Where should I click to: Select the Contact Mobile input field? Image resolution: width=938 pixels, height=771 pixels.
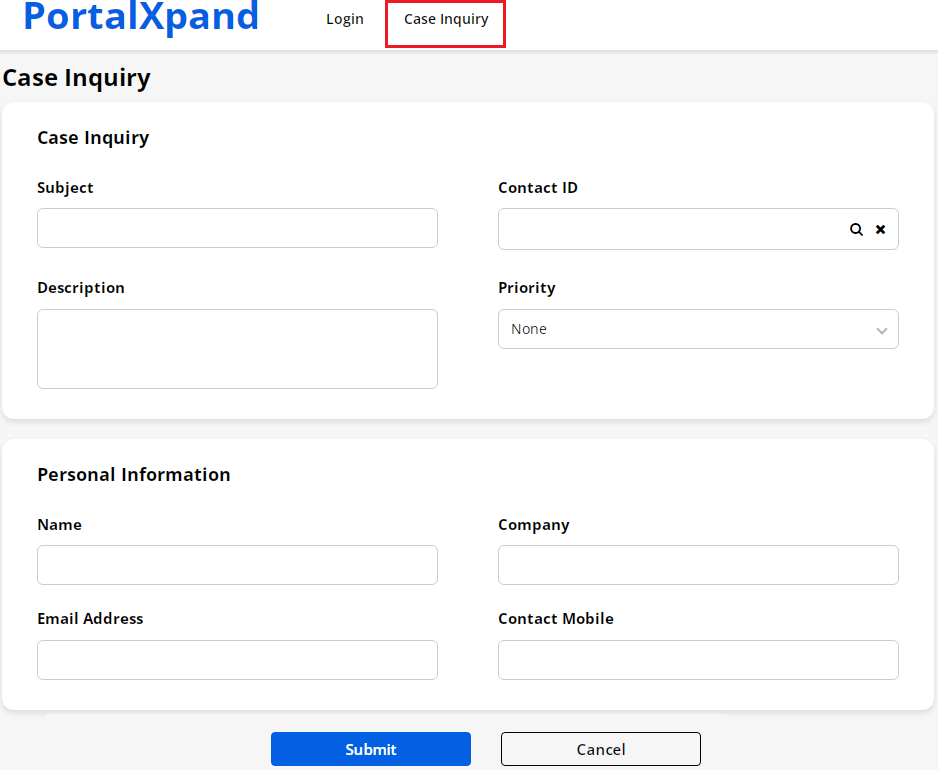(698, 660)
